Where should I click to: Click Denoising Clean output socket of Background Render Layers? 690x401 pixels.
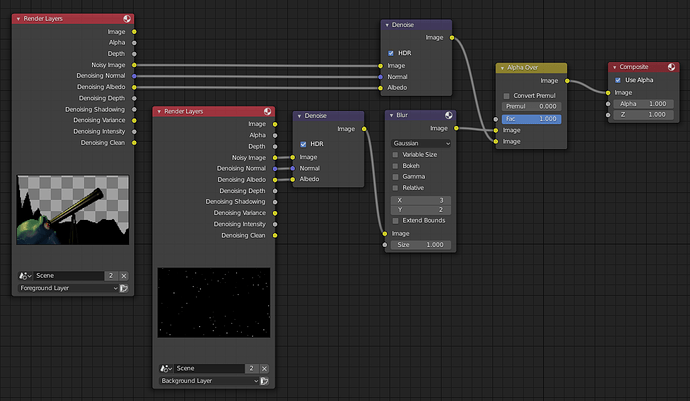tap(275, 235)
